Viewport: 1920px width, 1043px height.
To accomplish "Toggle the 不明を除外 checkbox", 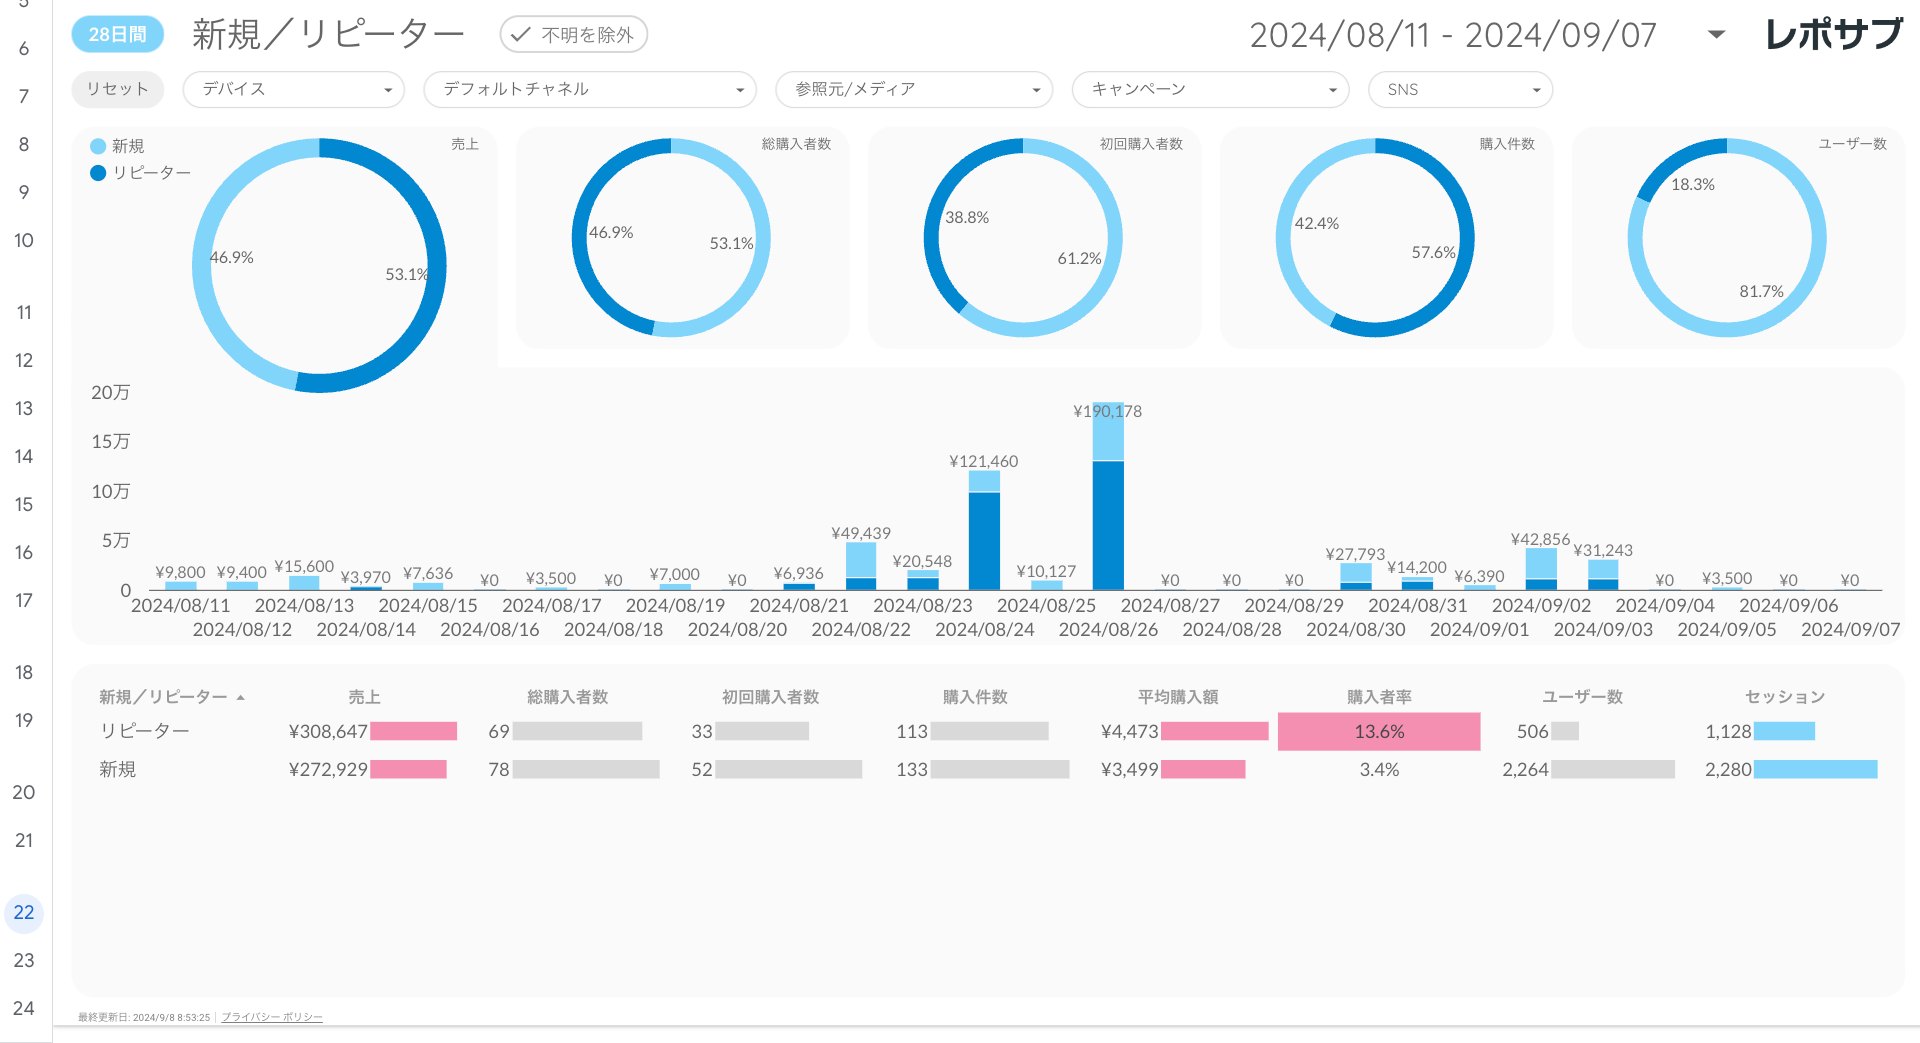I will (x=573, y=34).
